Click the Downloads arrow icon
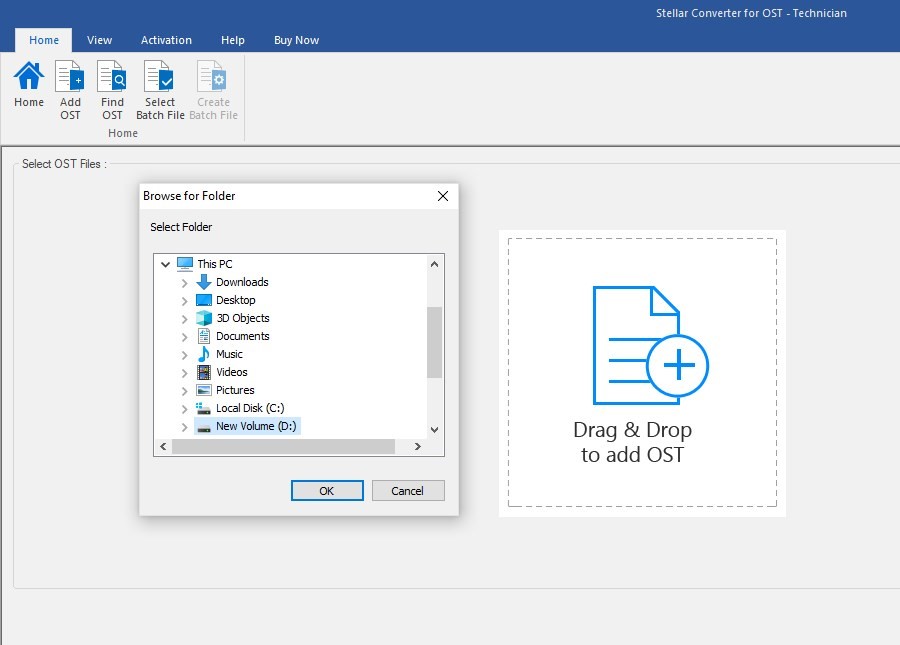Image resolution: width=900 pixels, height=645 pixels. [204, 282]
